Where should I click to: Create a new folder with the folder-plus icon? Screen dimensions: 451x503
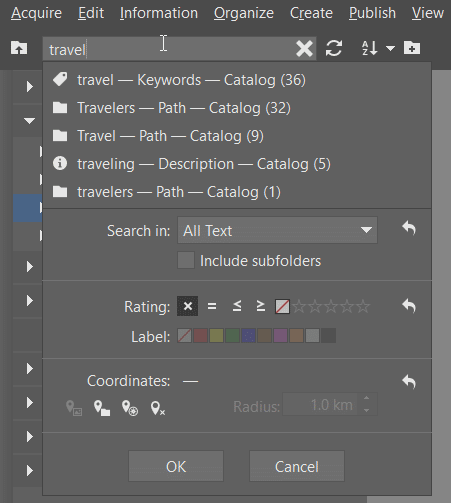412,48
